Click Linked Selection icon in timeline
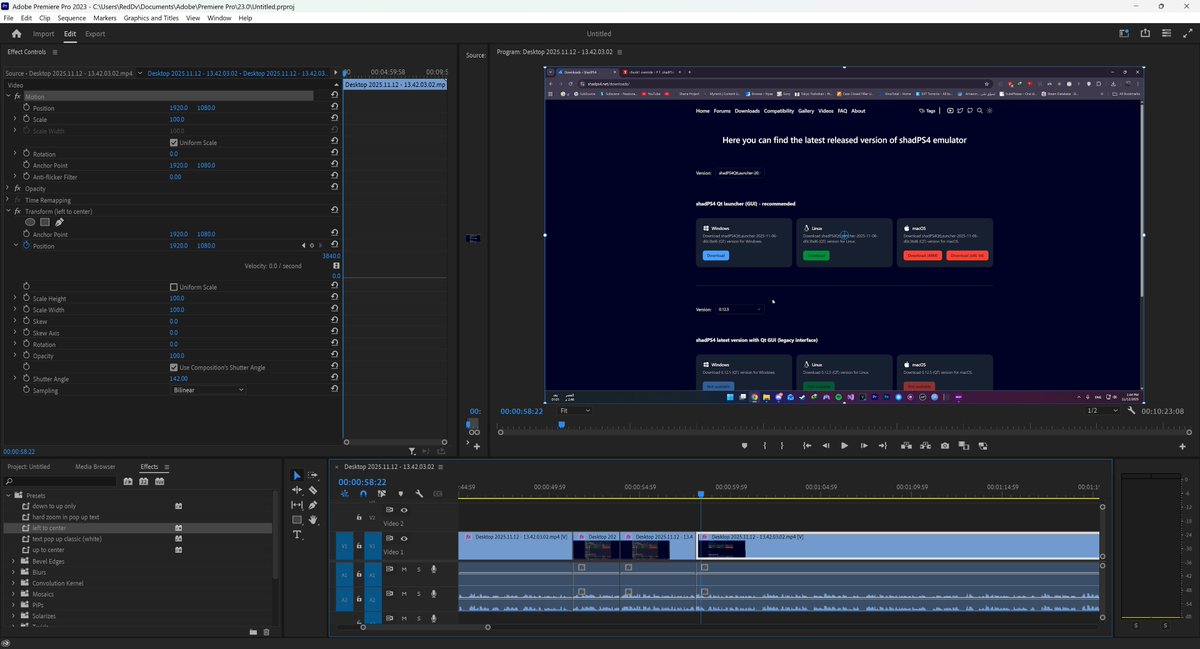1200x649 pixels. click(x=382, y=493)
